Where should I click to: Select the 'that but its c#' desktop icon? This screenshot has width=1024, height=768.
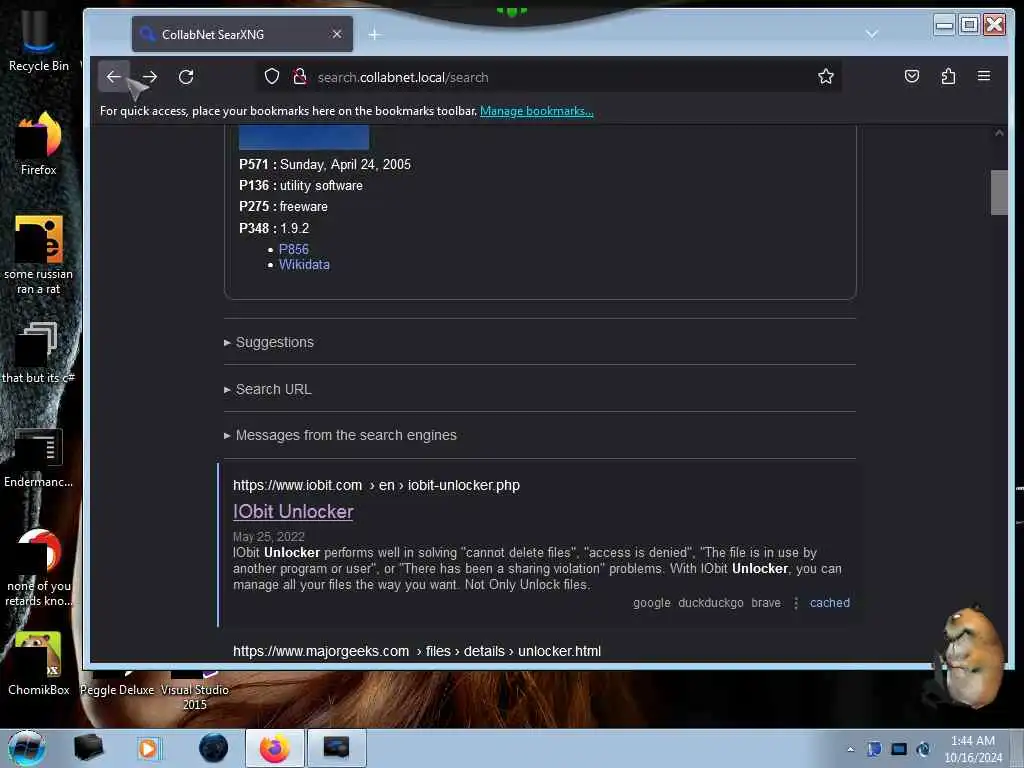click(39, 353)
